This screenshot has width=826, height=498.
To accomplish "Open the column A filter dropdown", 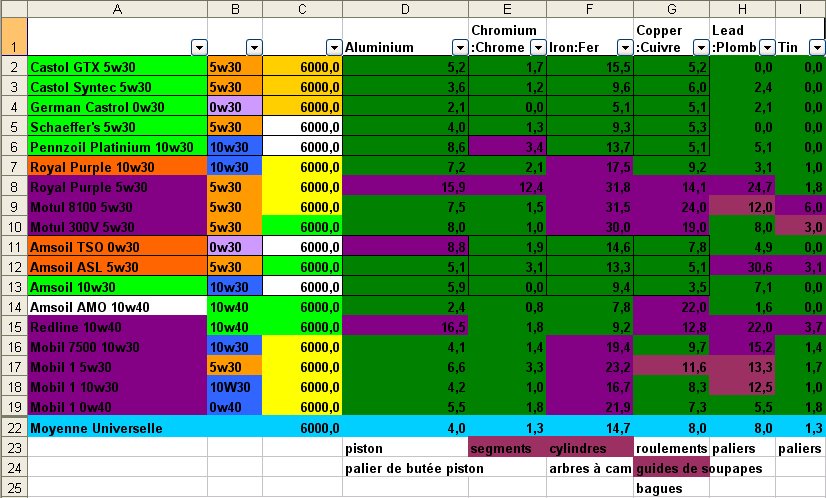I will pos(197,47).
